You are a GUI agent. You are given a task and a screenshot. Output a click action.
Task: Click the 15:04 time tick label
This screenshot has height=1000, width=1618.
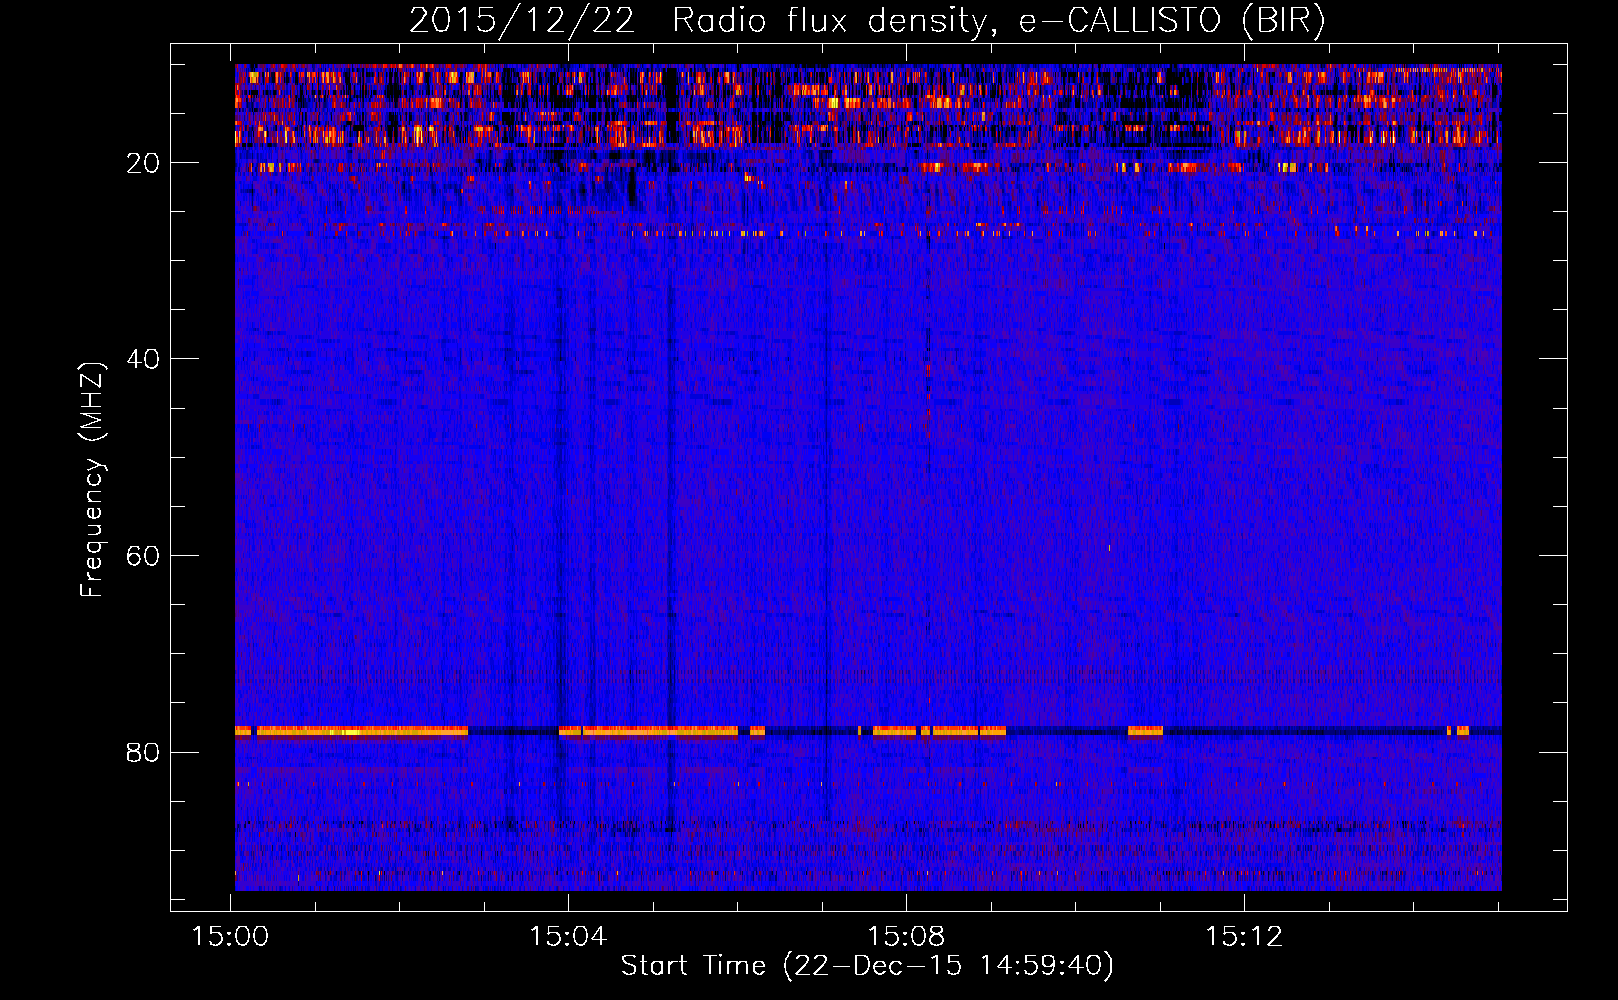(x=568, y=937)
